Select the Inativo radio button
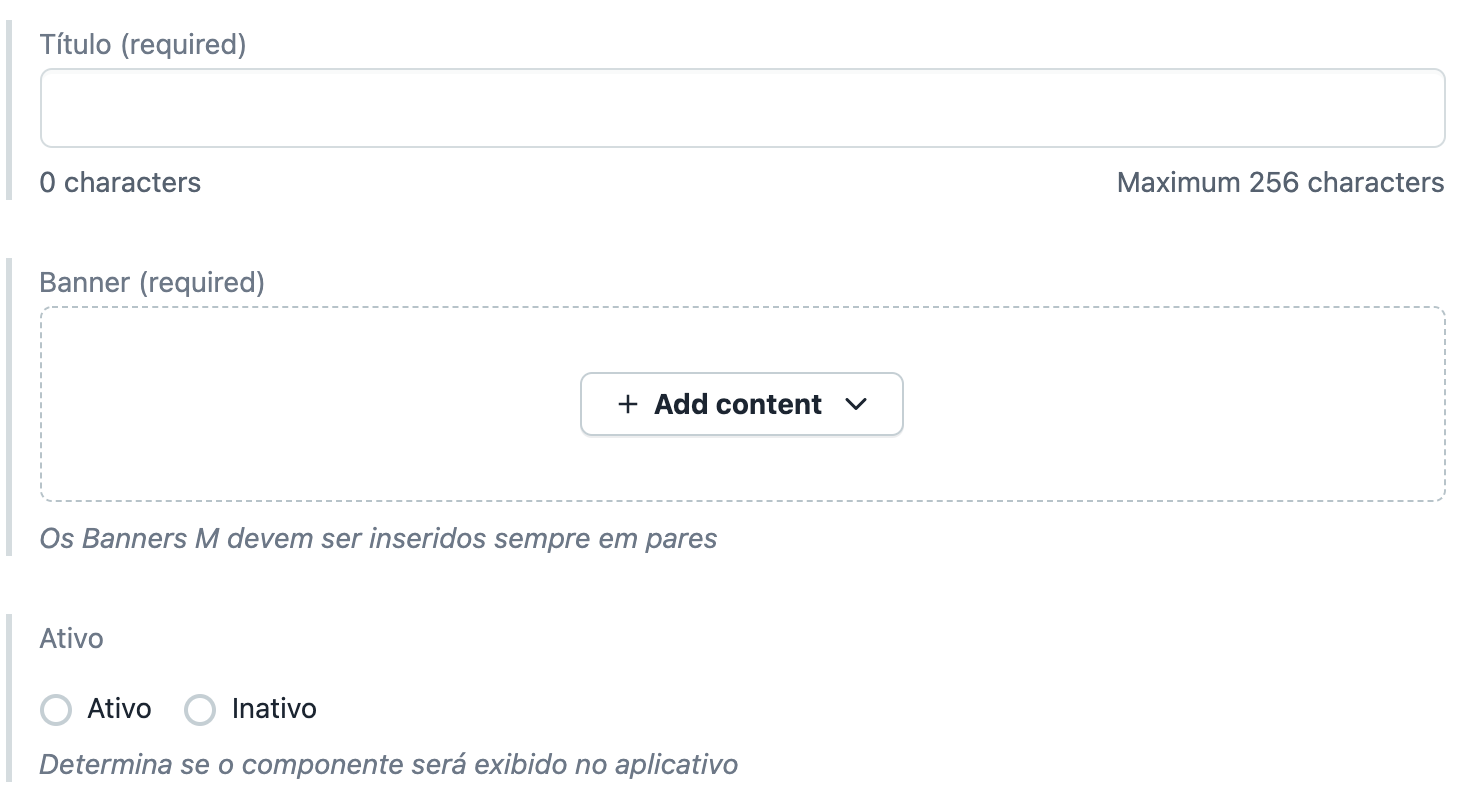Image resolution: width=1458 pixels, height=790 pixels. [x=200, y=710]
